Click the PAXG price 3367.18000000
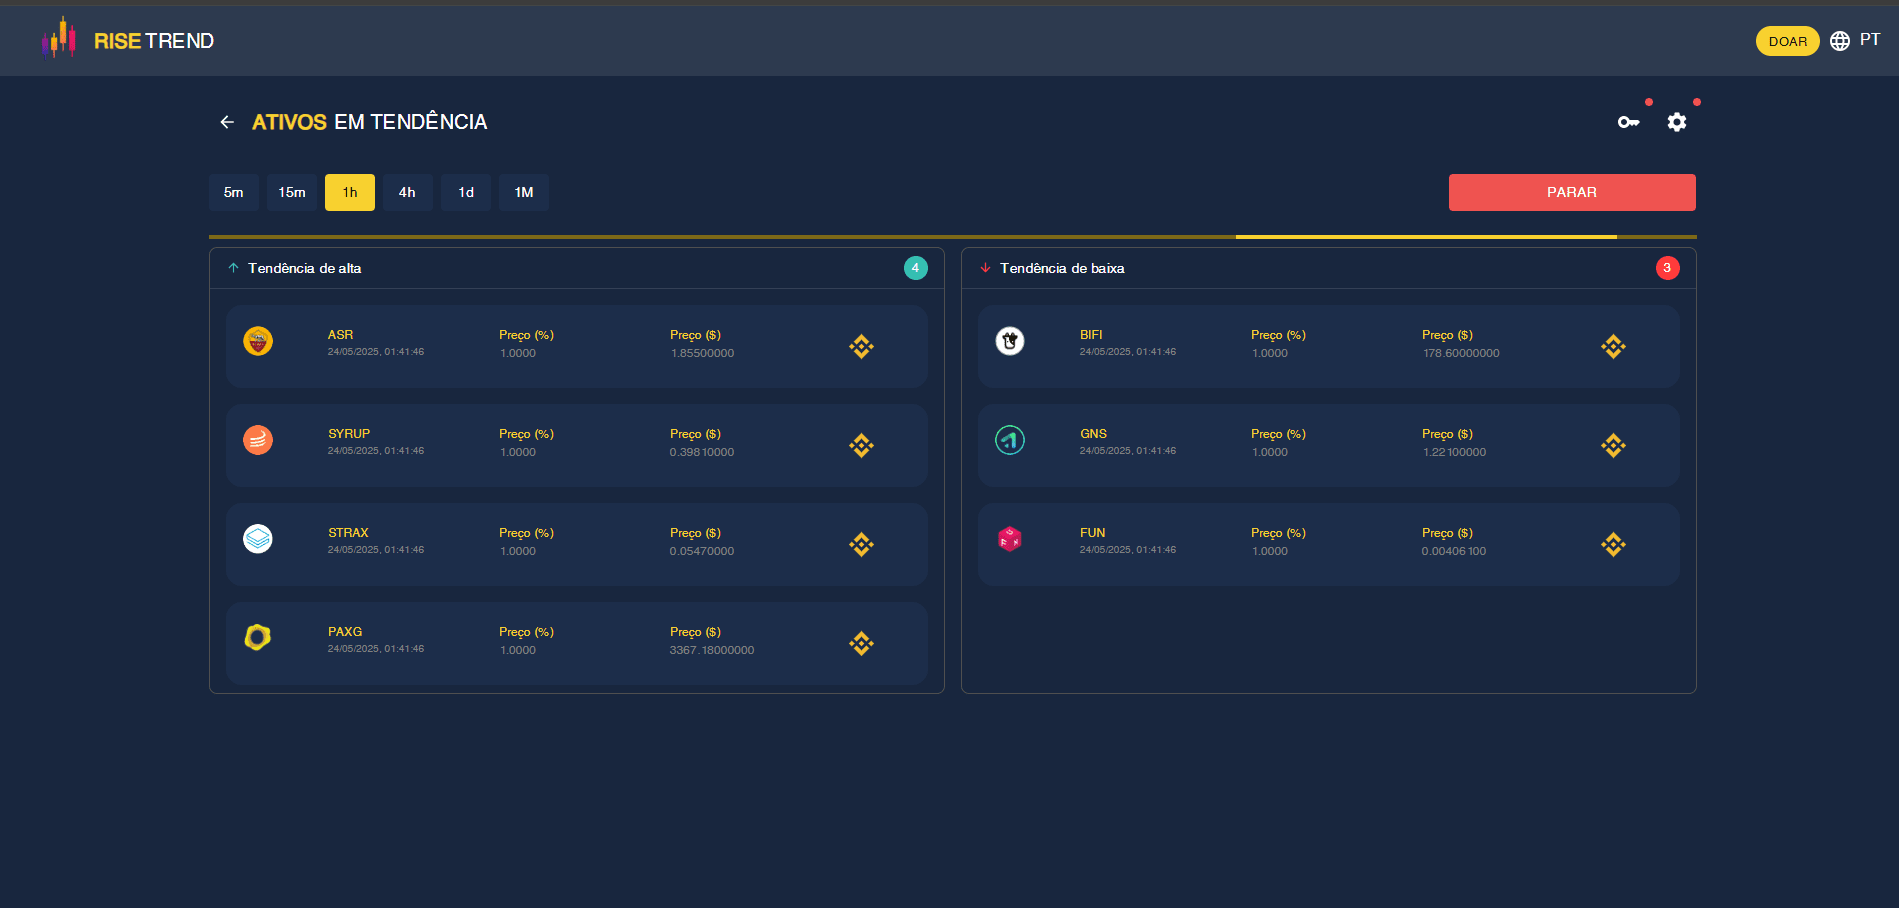The height and width of the screenshot is (908, 1899). [x=712, y=650]
